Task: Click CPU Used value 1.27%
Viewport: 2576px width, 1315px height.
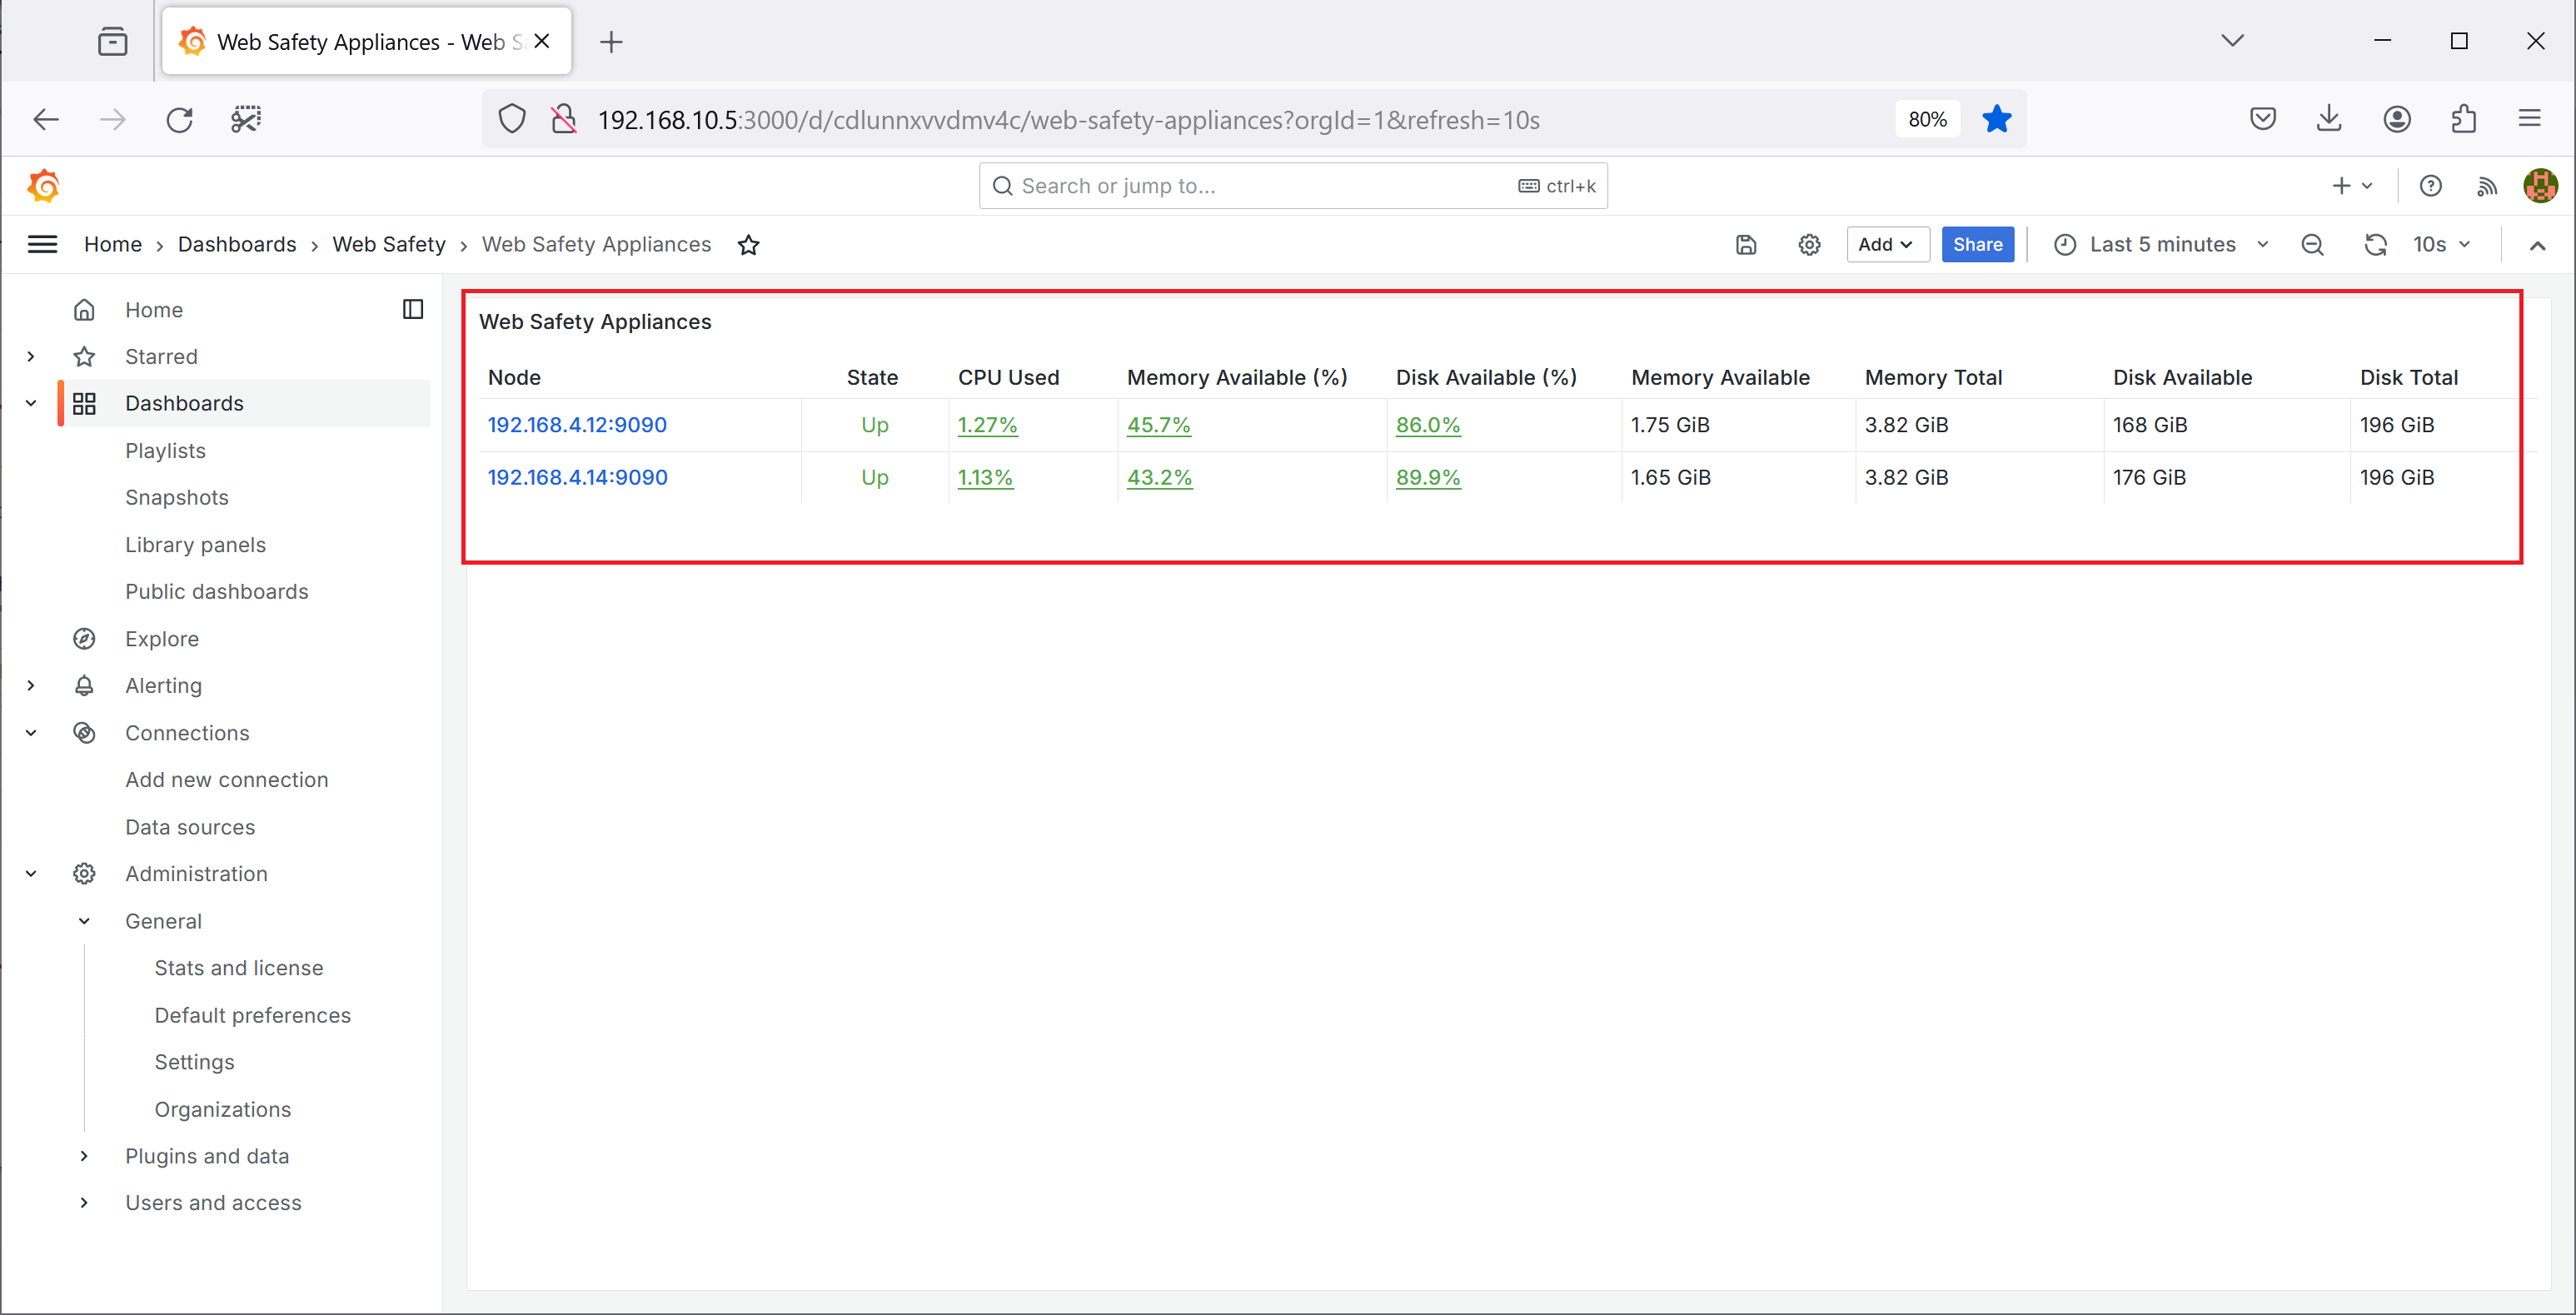Action: [x=987, y=425]
